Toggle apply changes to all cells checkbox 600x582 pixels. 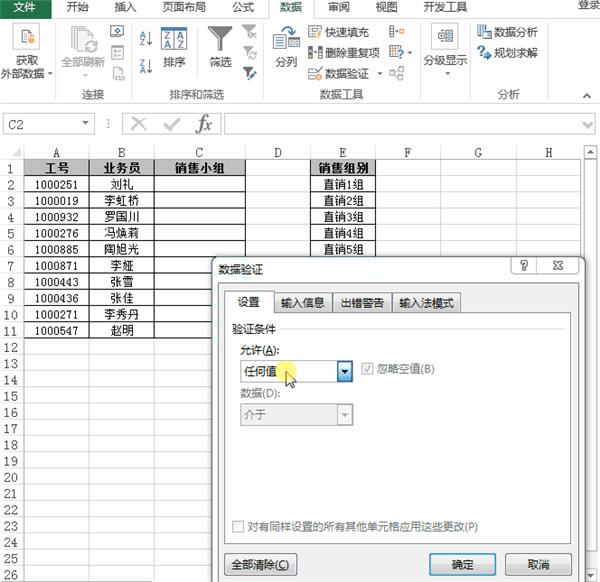point(238,527)
